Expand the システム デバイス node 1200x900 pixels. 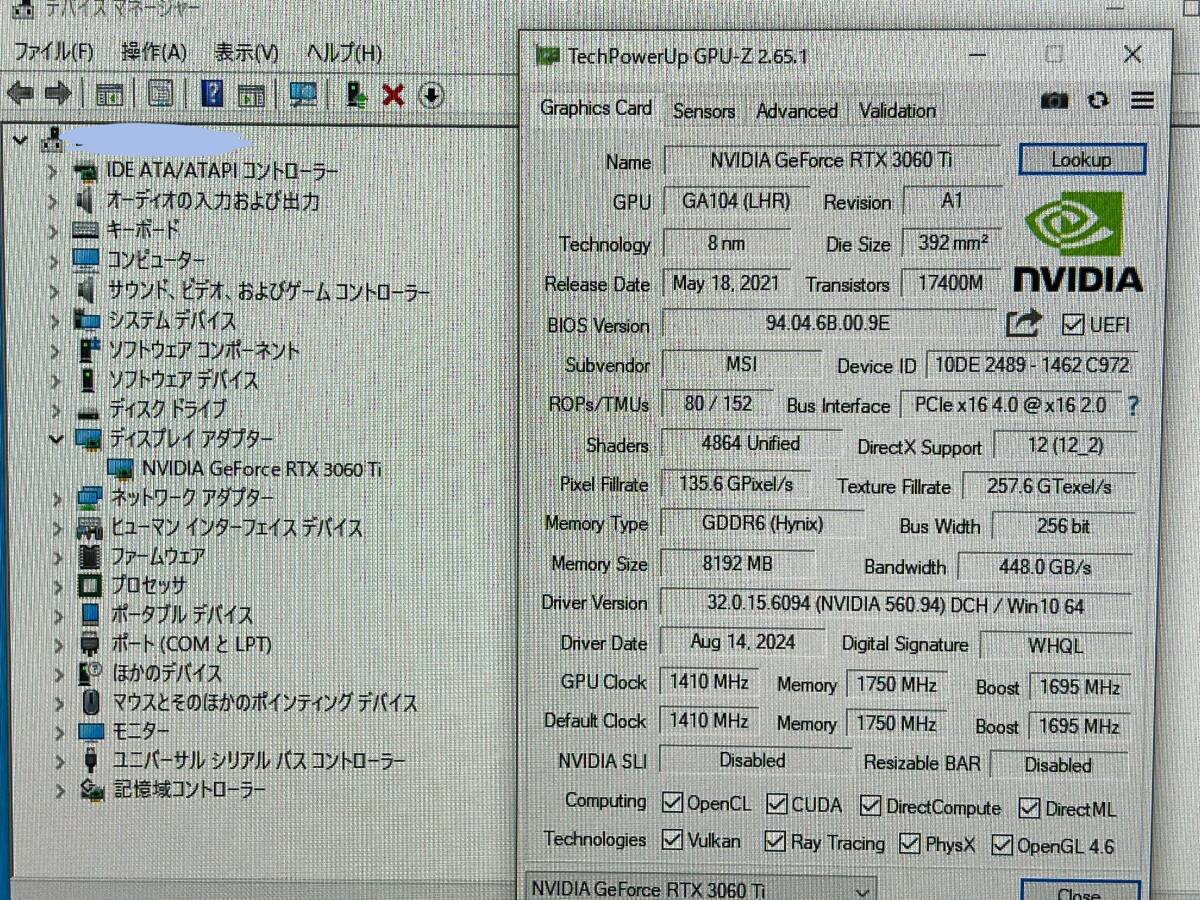pos(53,320)
